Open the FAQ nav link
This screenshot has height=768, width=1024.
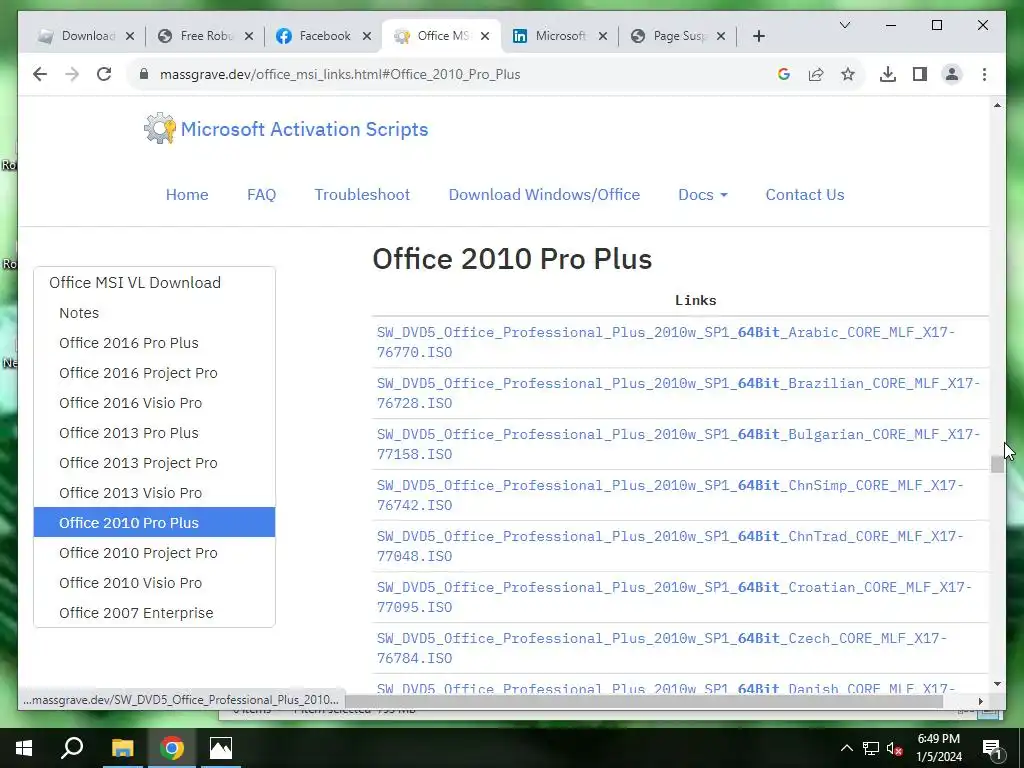(261, 195)
